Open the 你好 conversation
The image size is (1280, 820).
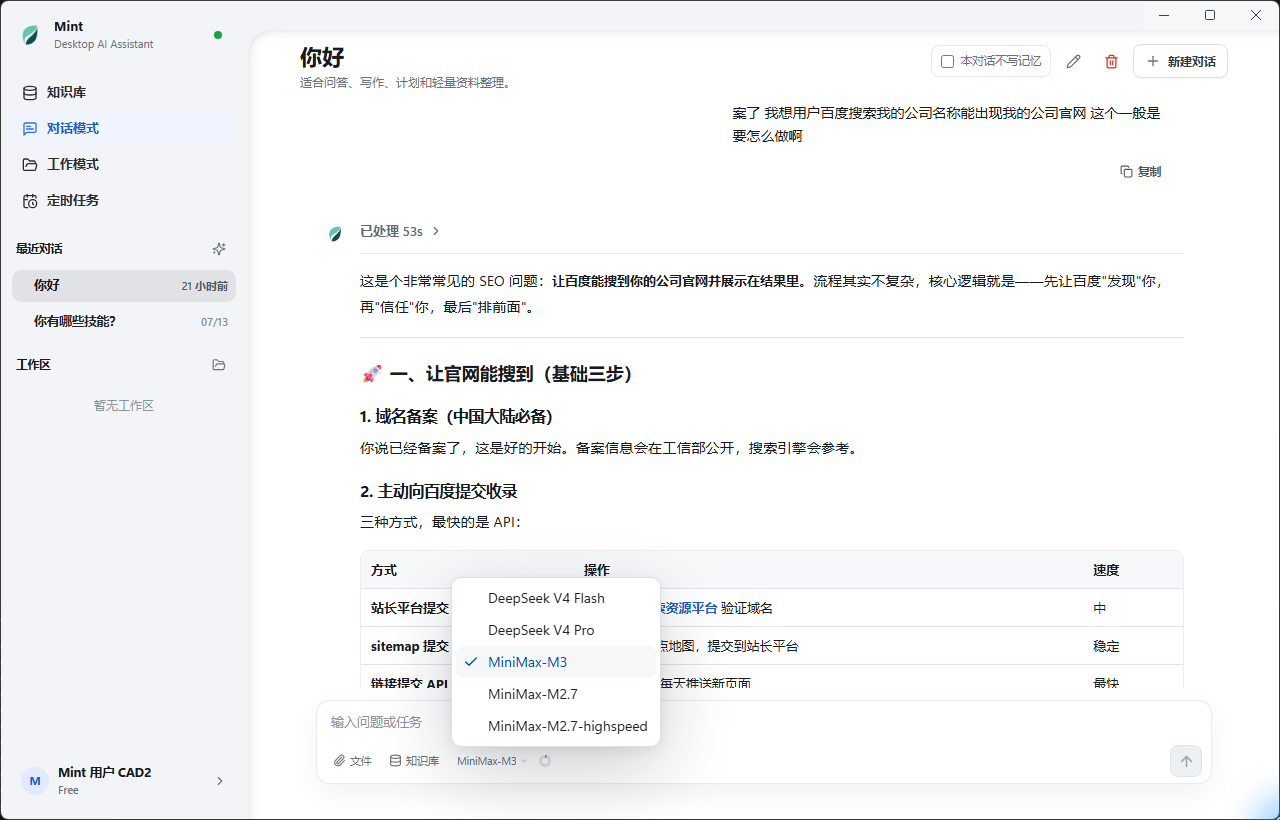tap(124, 285)
